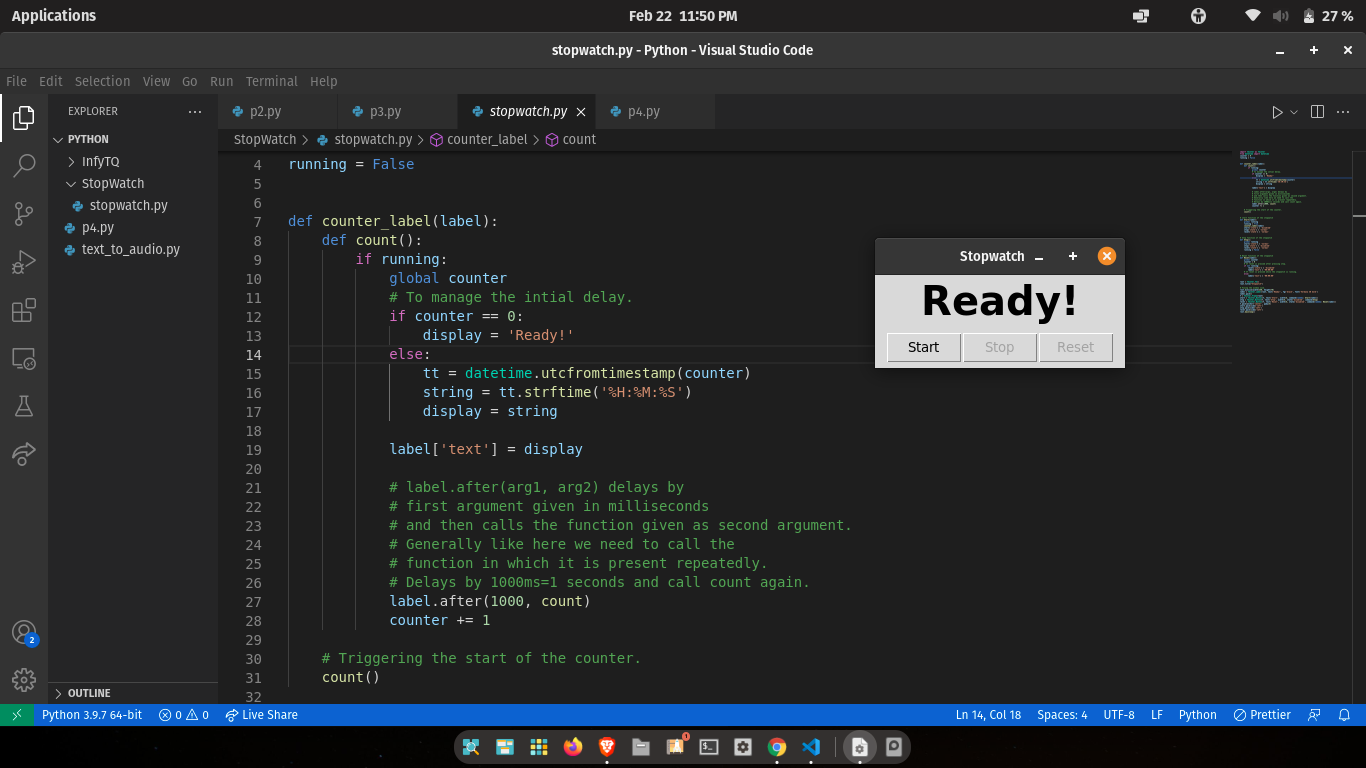
Task: Open the Source Control view
Action: click(x=24, y=214)
